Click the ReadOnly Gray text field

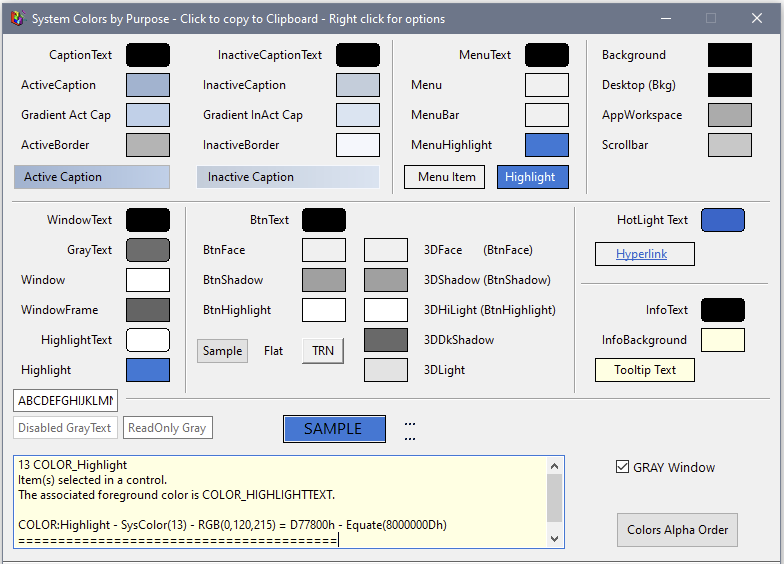coord(167,428)
